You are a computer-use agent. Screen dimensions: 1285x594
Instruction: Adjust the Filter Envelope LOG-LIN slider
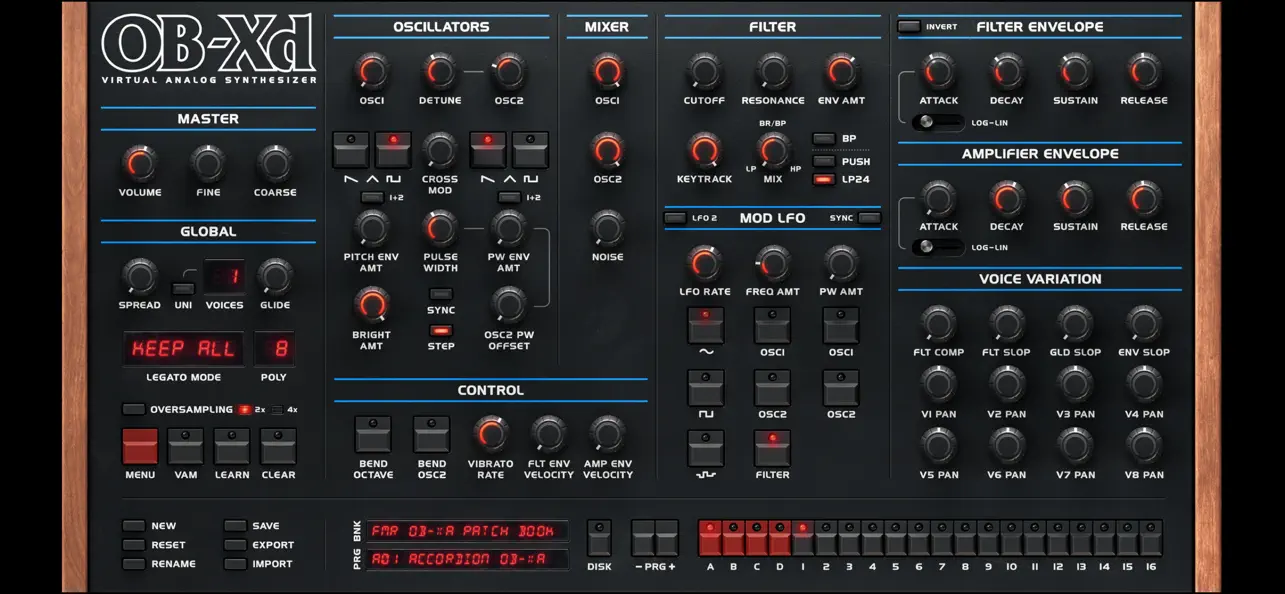coord(938,122)
